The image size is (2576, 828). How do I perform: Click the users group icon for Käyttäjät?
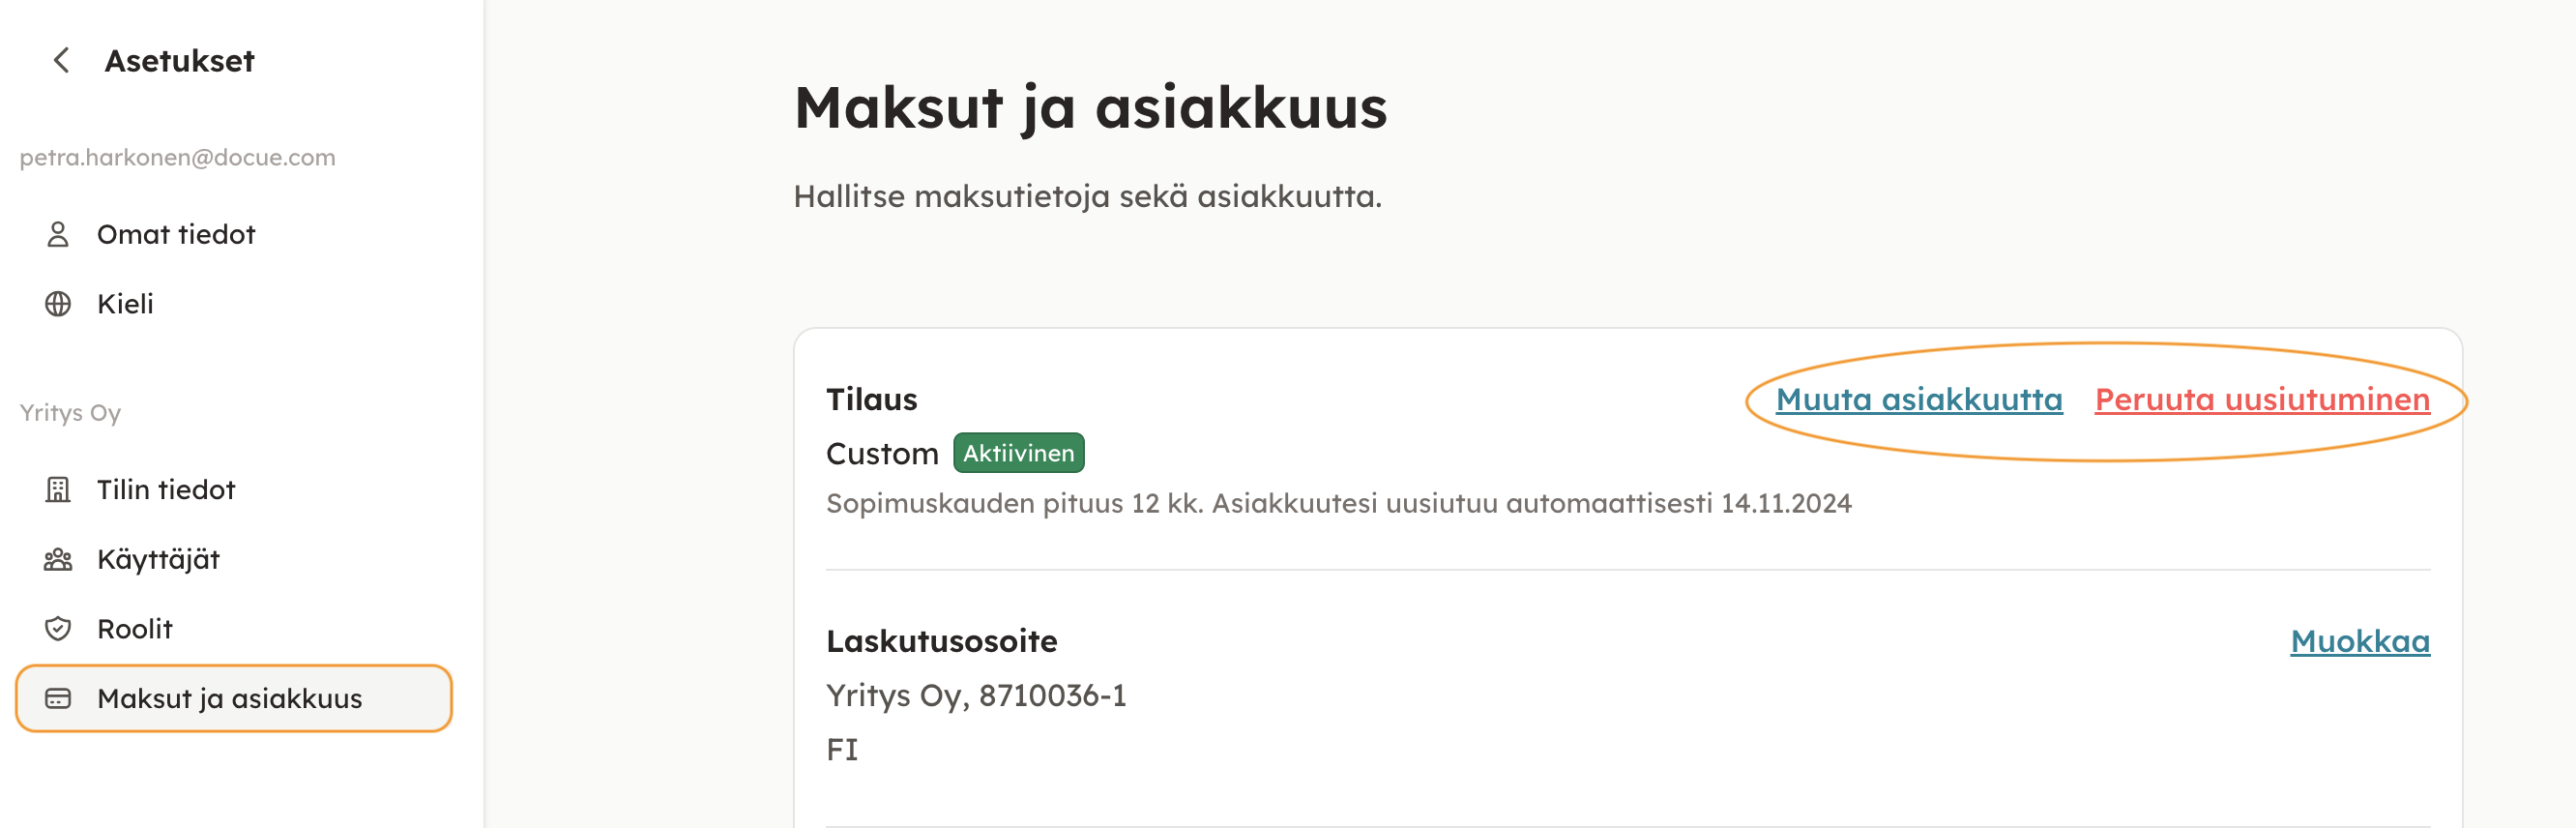[x=58, y=560]
